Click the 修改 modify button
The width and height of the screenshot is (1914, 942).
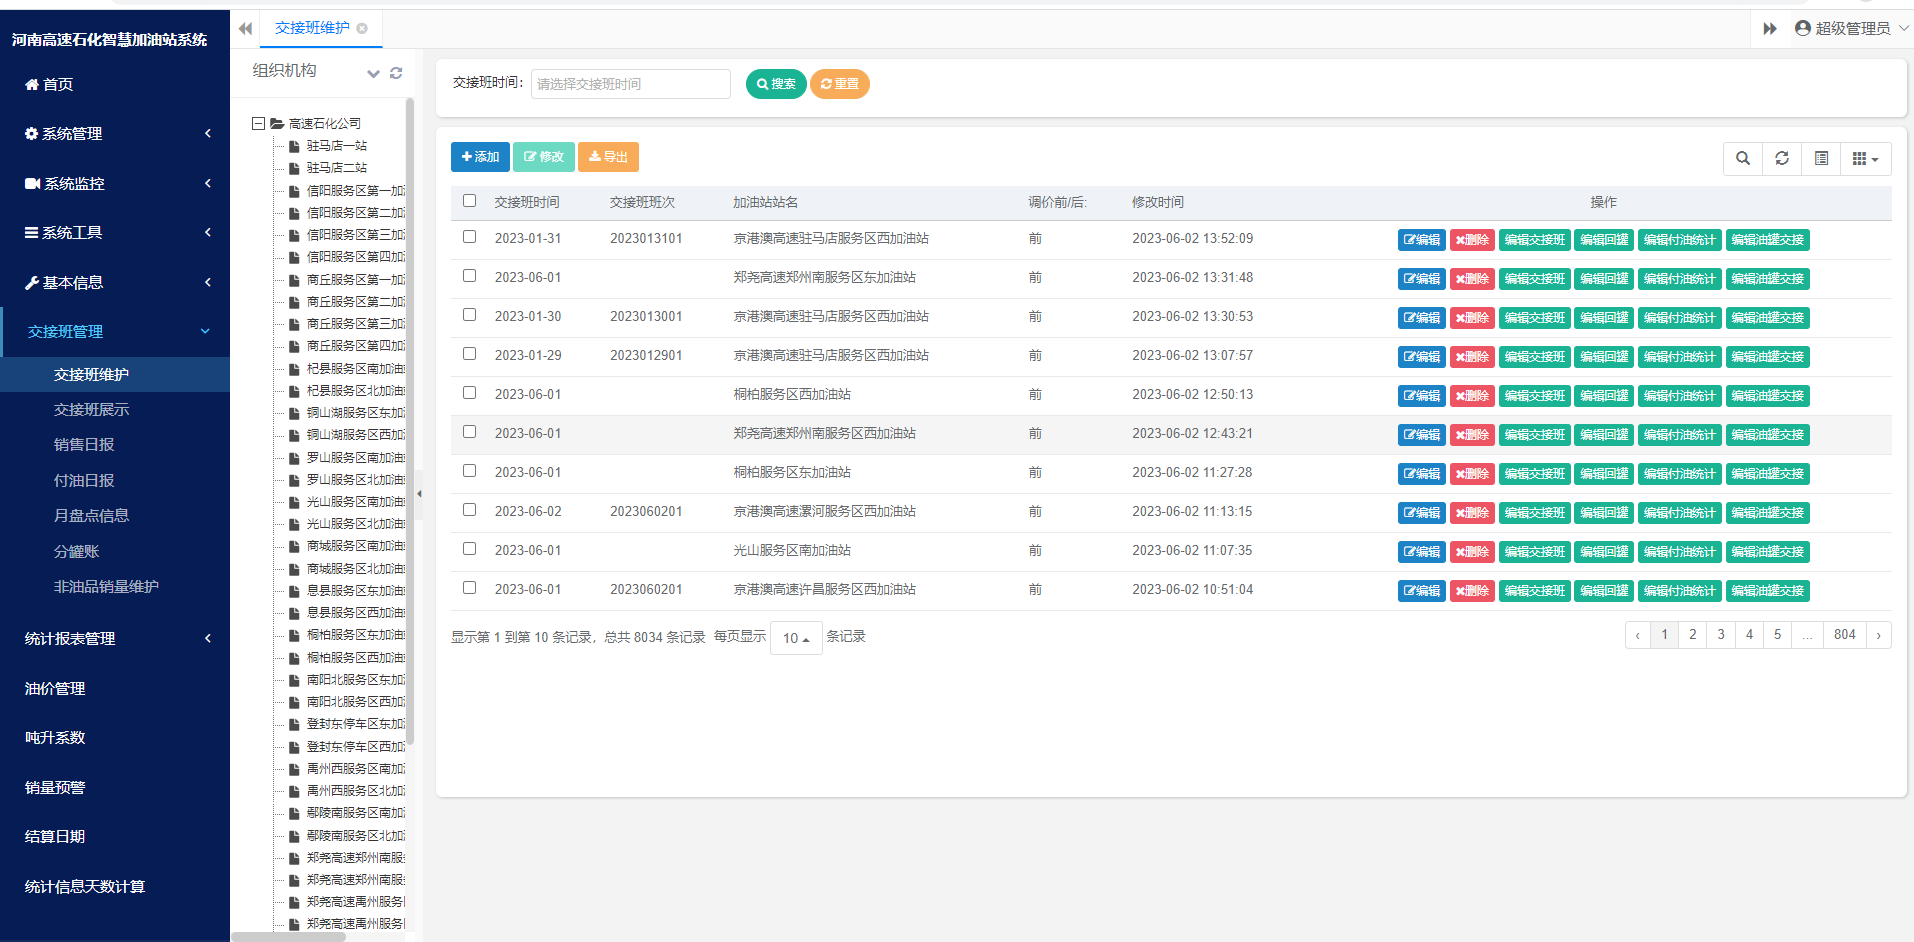544,157
